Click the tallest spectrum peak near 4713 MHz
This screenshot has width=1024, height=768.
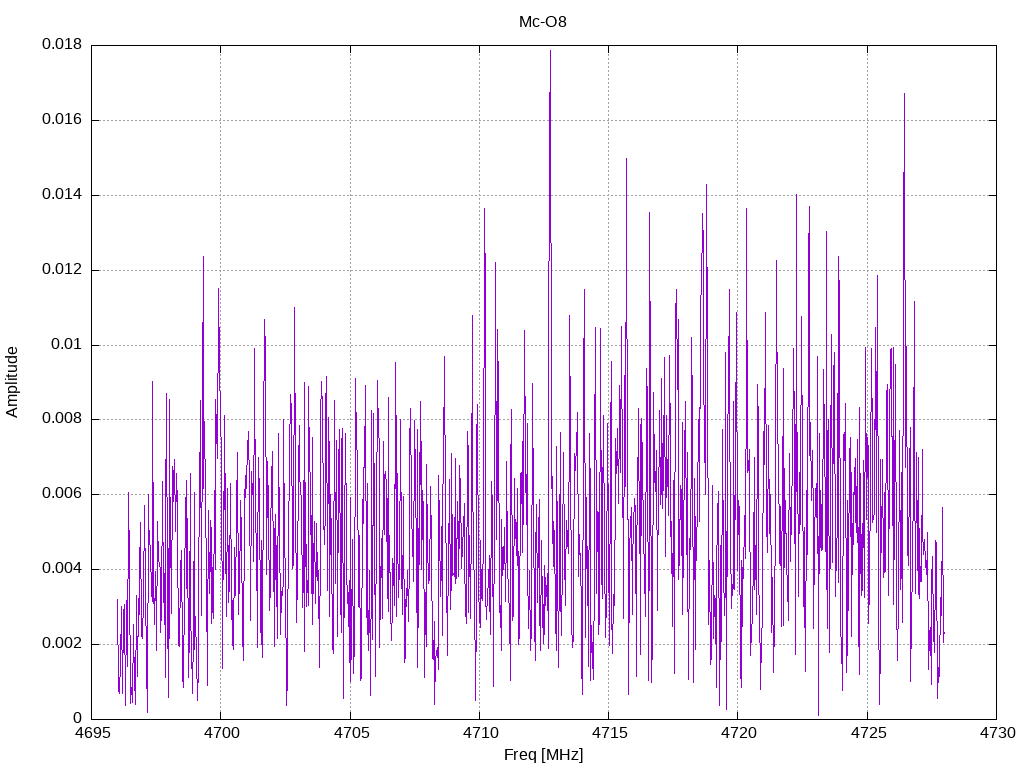point(551,51)
